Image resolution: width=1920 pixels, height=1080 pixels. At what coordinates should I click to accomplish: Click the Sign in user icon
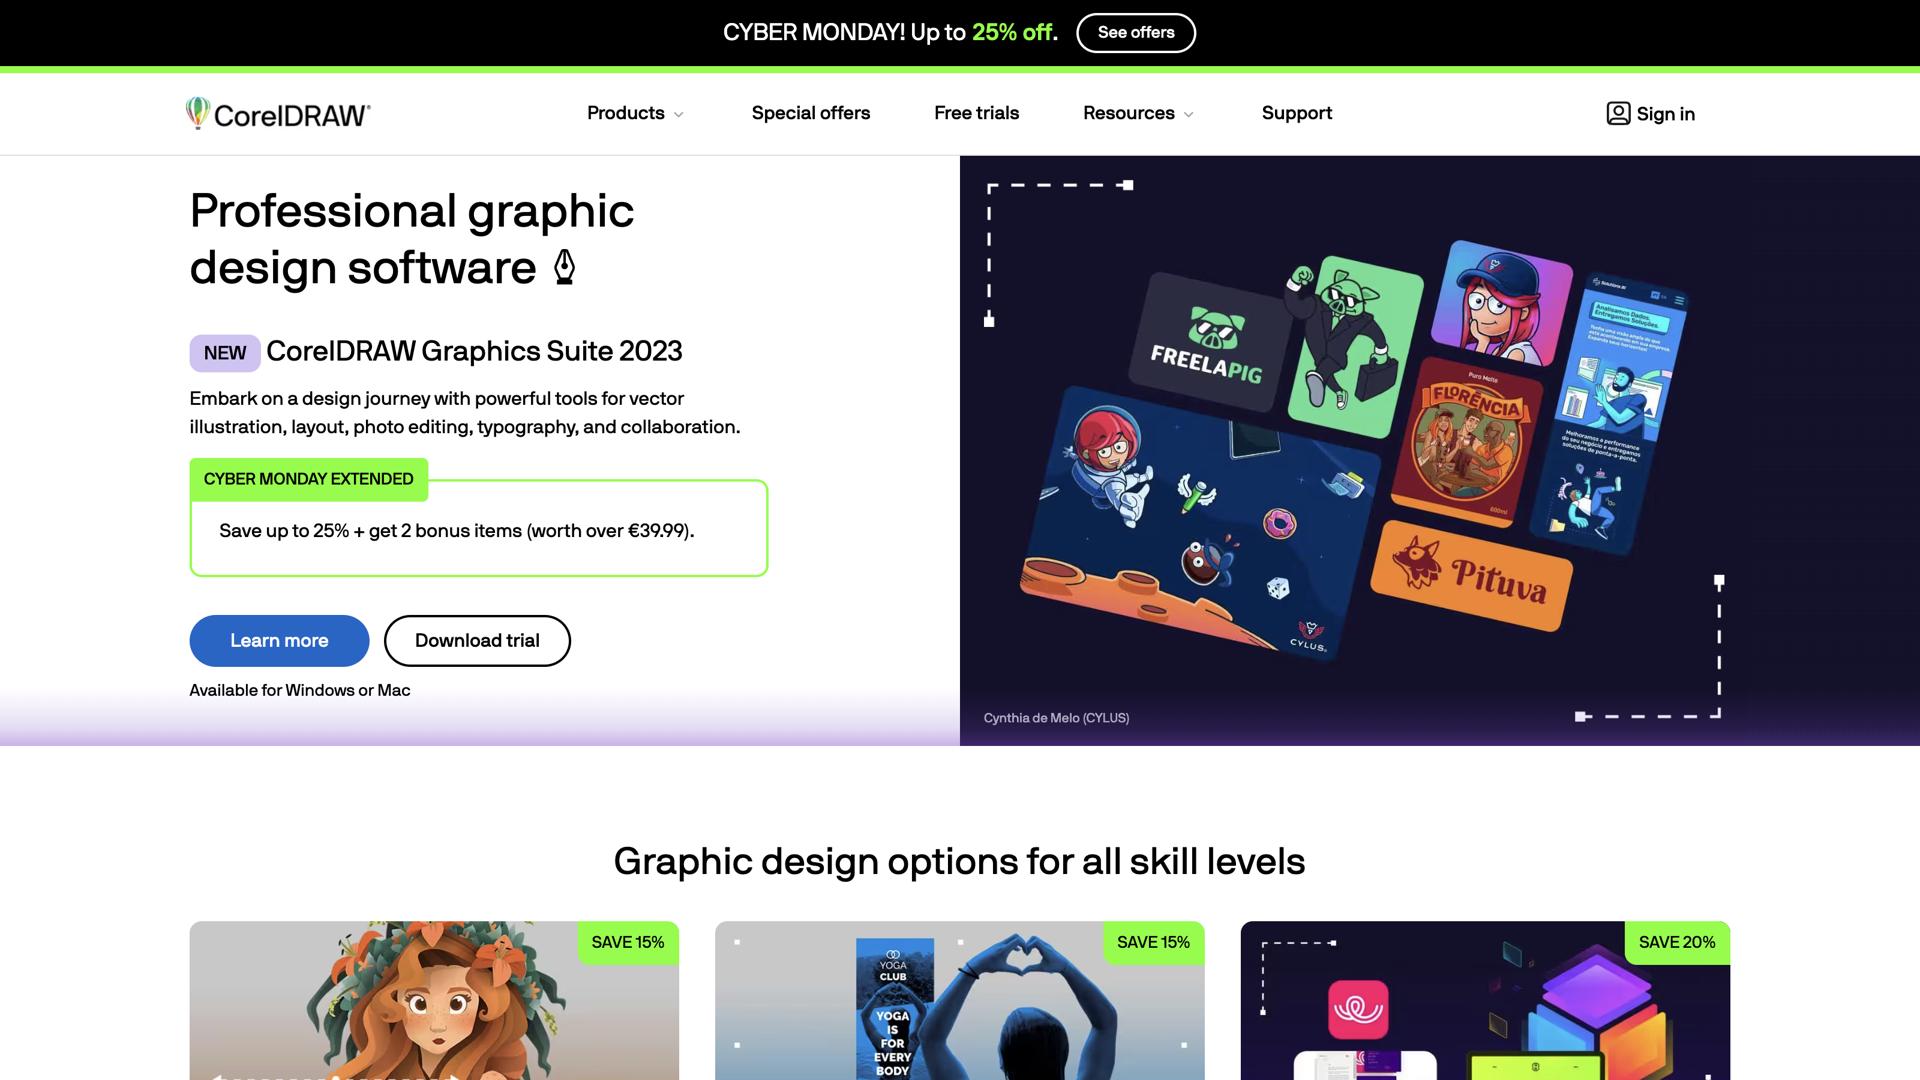click(x=1617, y=113)
